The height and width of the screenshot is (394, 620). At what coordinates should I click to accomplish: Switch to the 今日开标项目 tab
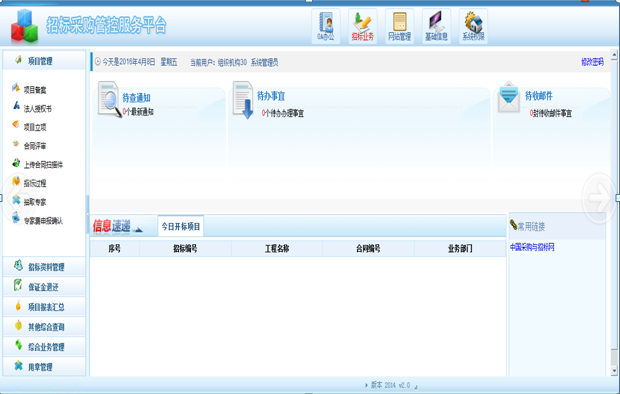tap(181, 226)
